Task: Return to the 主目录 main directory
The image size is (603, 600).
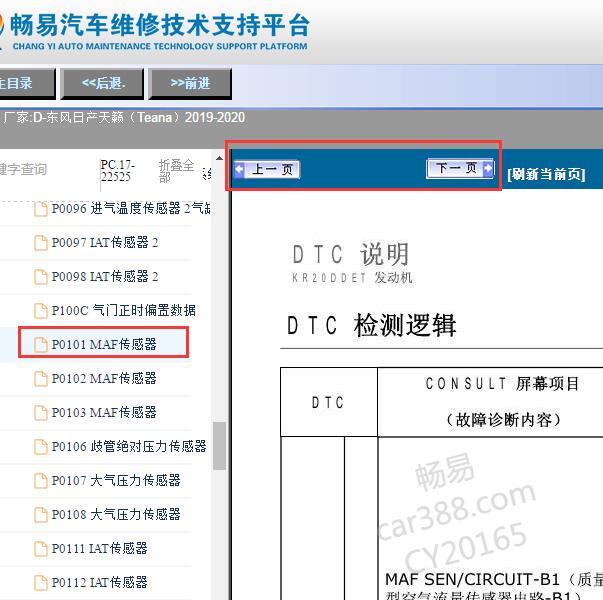Action: [x=27, y=83]
